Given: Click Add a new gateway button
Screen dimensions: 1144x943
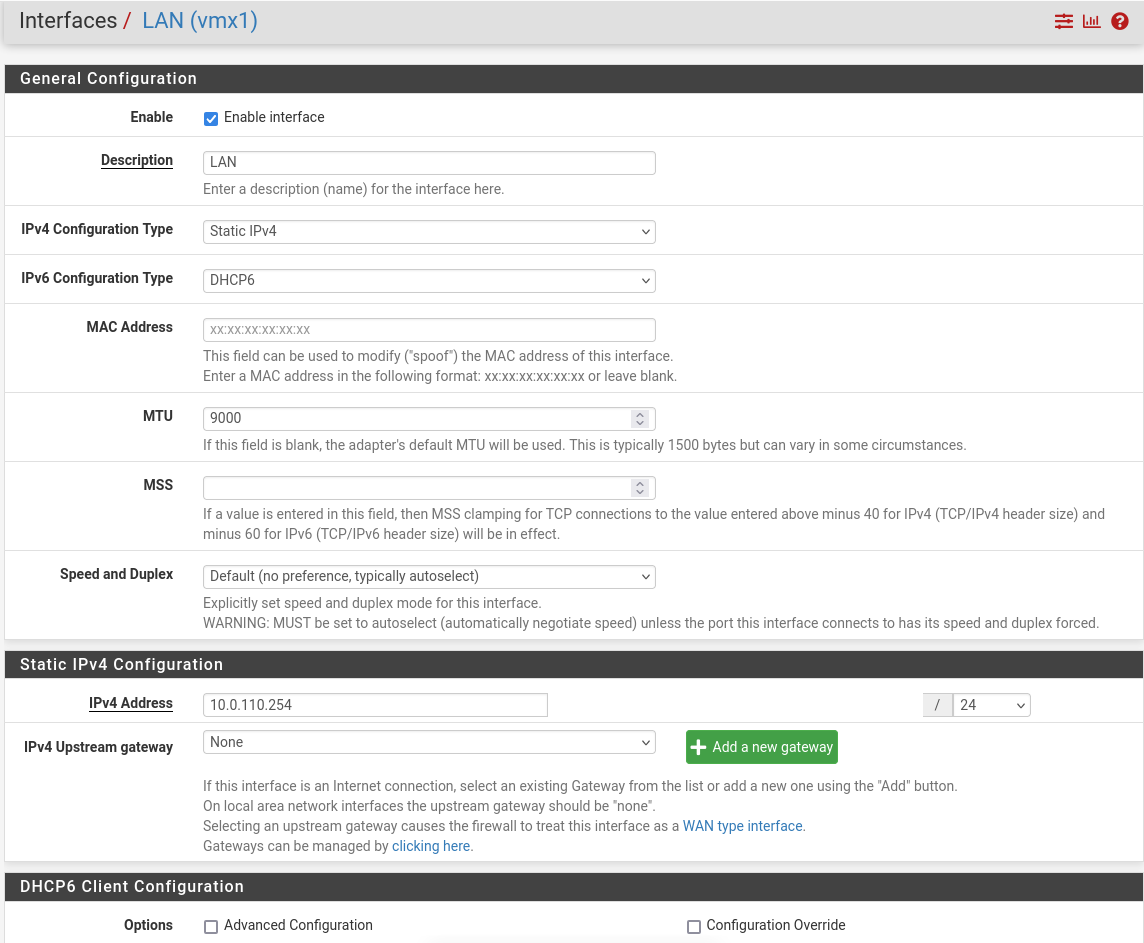Looking at the screenshot, I should coord(761,747).
